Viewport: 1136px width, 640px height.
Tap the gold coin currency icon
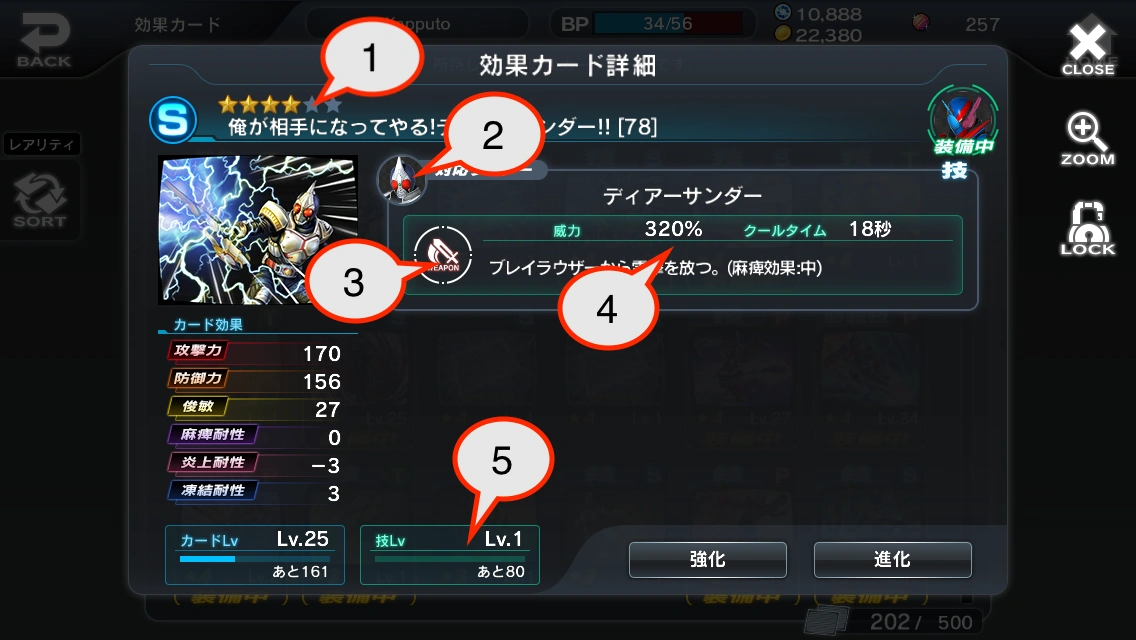782,33
